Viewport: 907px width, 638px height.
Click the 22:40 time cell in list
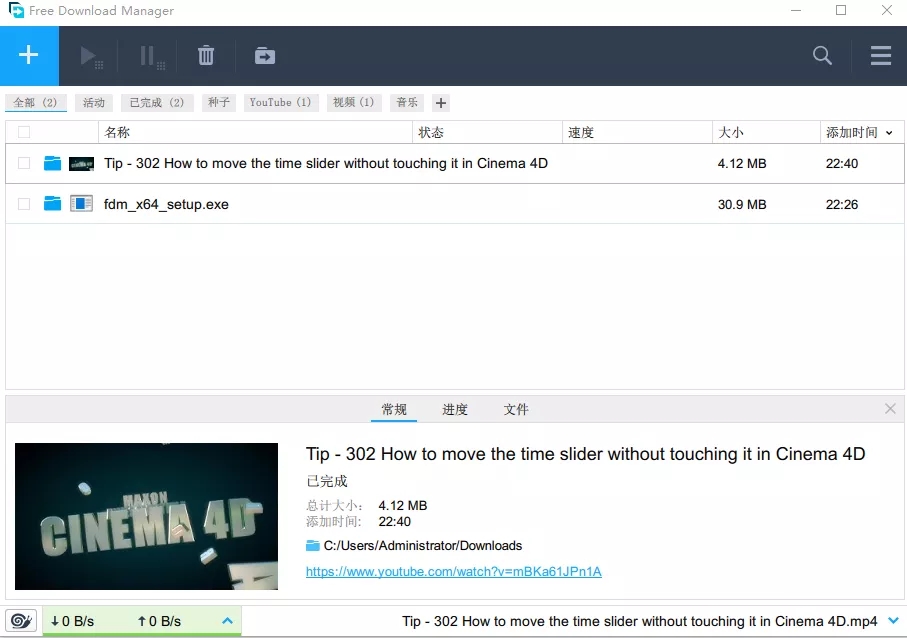tap(842, 164)
